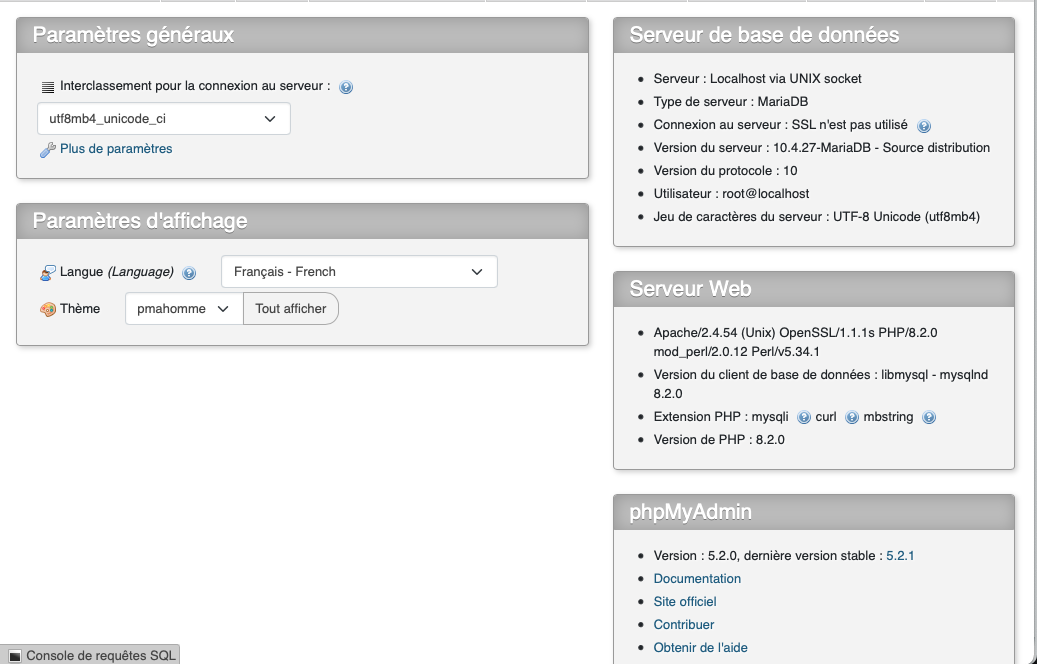Click the wrench icon for more parameters
This screenshot has height=664, width=1037.
coord(47,150)
